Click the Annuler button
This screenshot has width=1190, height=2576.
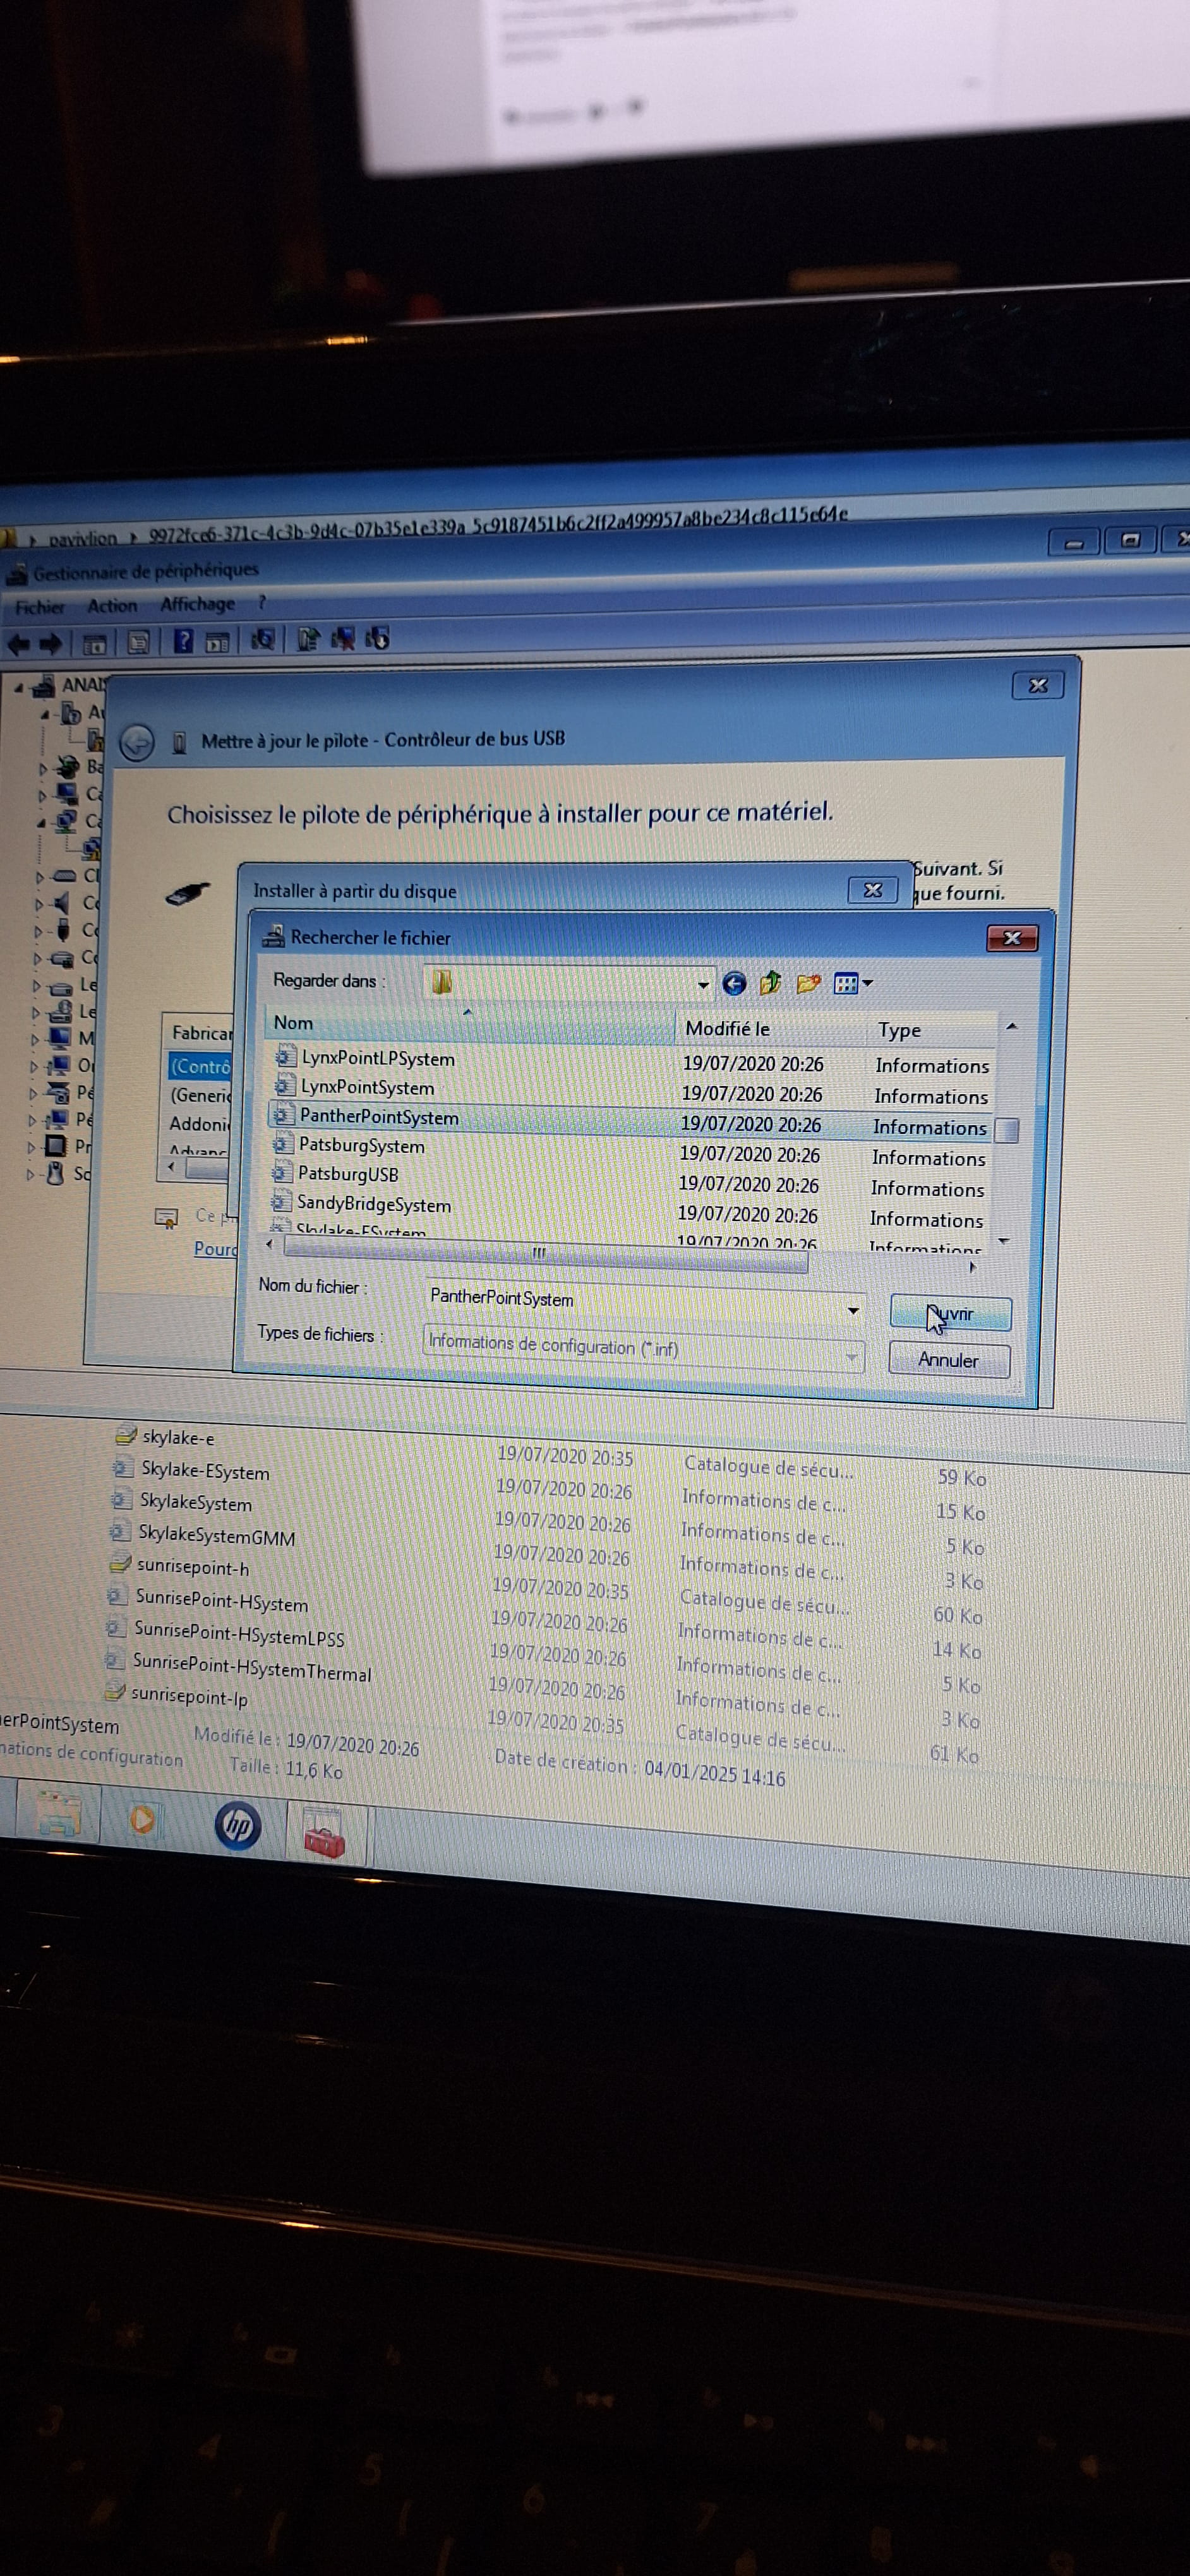point(949,1360)
